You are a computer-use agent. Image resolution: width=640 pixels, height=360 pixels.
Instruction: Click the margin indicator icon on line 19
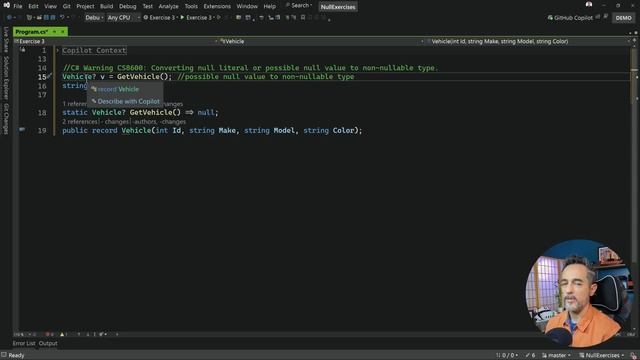22,130
